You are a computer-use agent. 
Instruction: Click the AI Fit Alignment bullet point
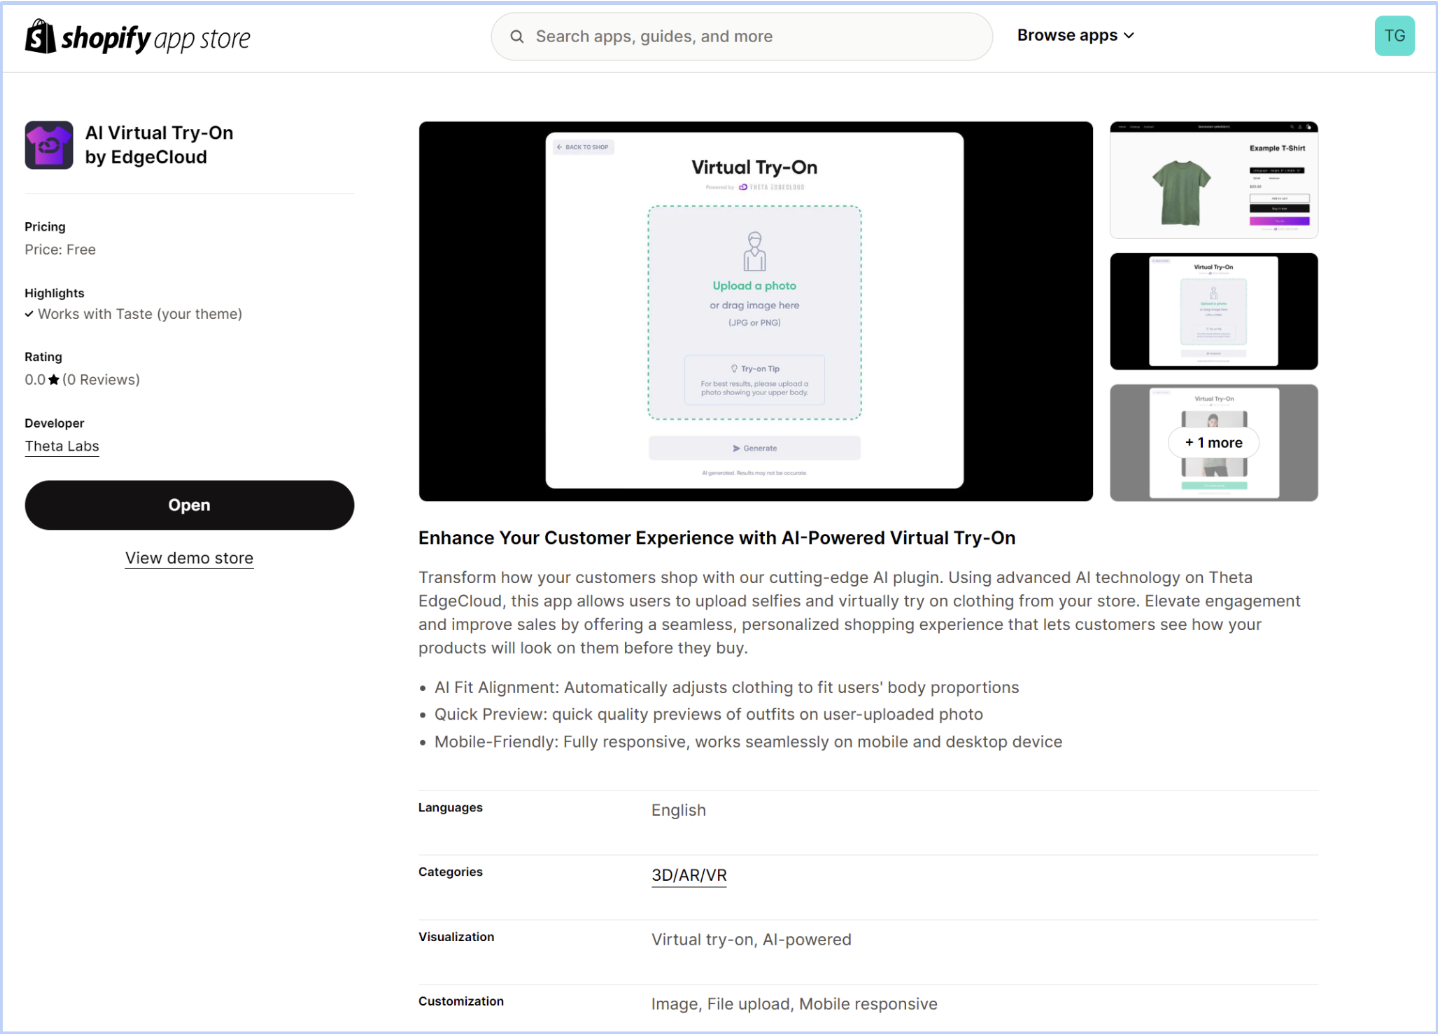(726, 687)
